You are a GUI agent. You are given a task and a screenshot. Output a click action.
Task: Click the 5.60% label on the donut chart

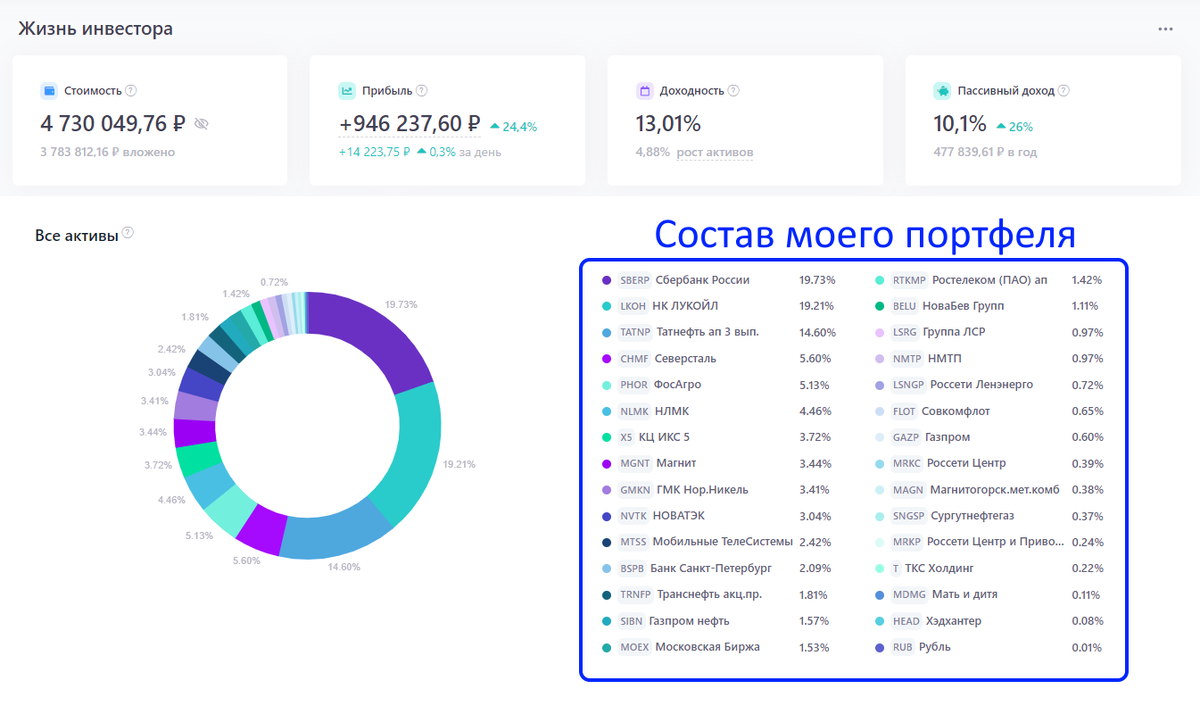(246, 561)
